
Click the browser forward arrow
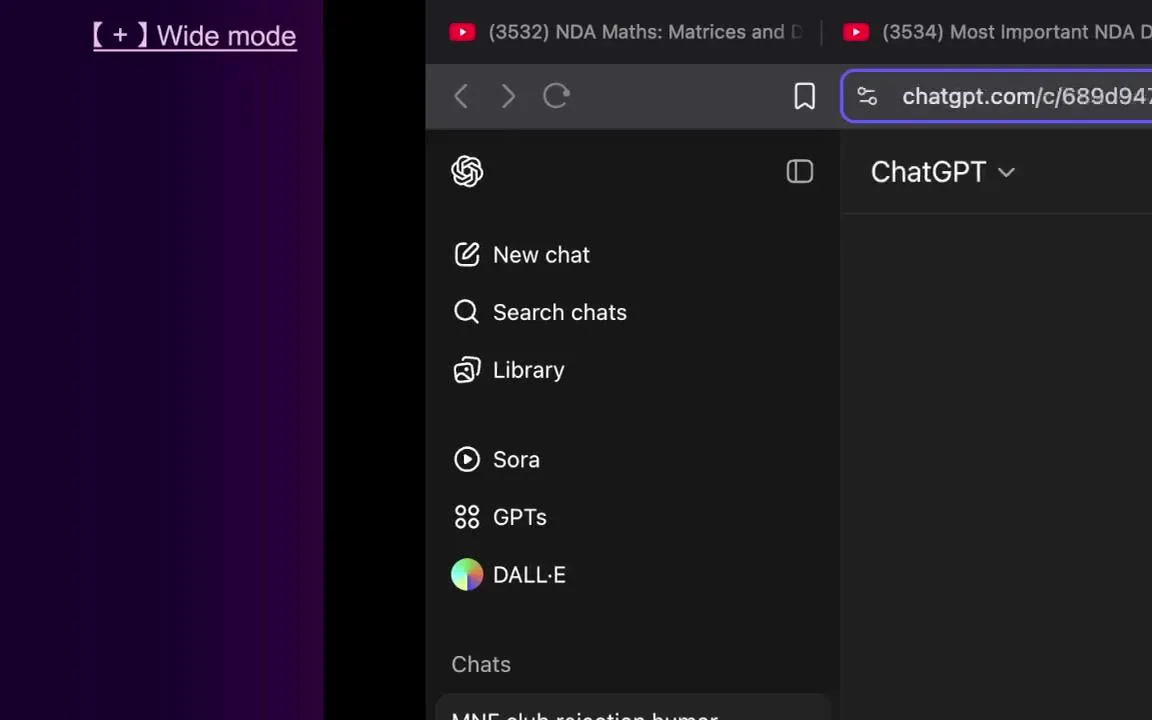tap(508, 96)
